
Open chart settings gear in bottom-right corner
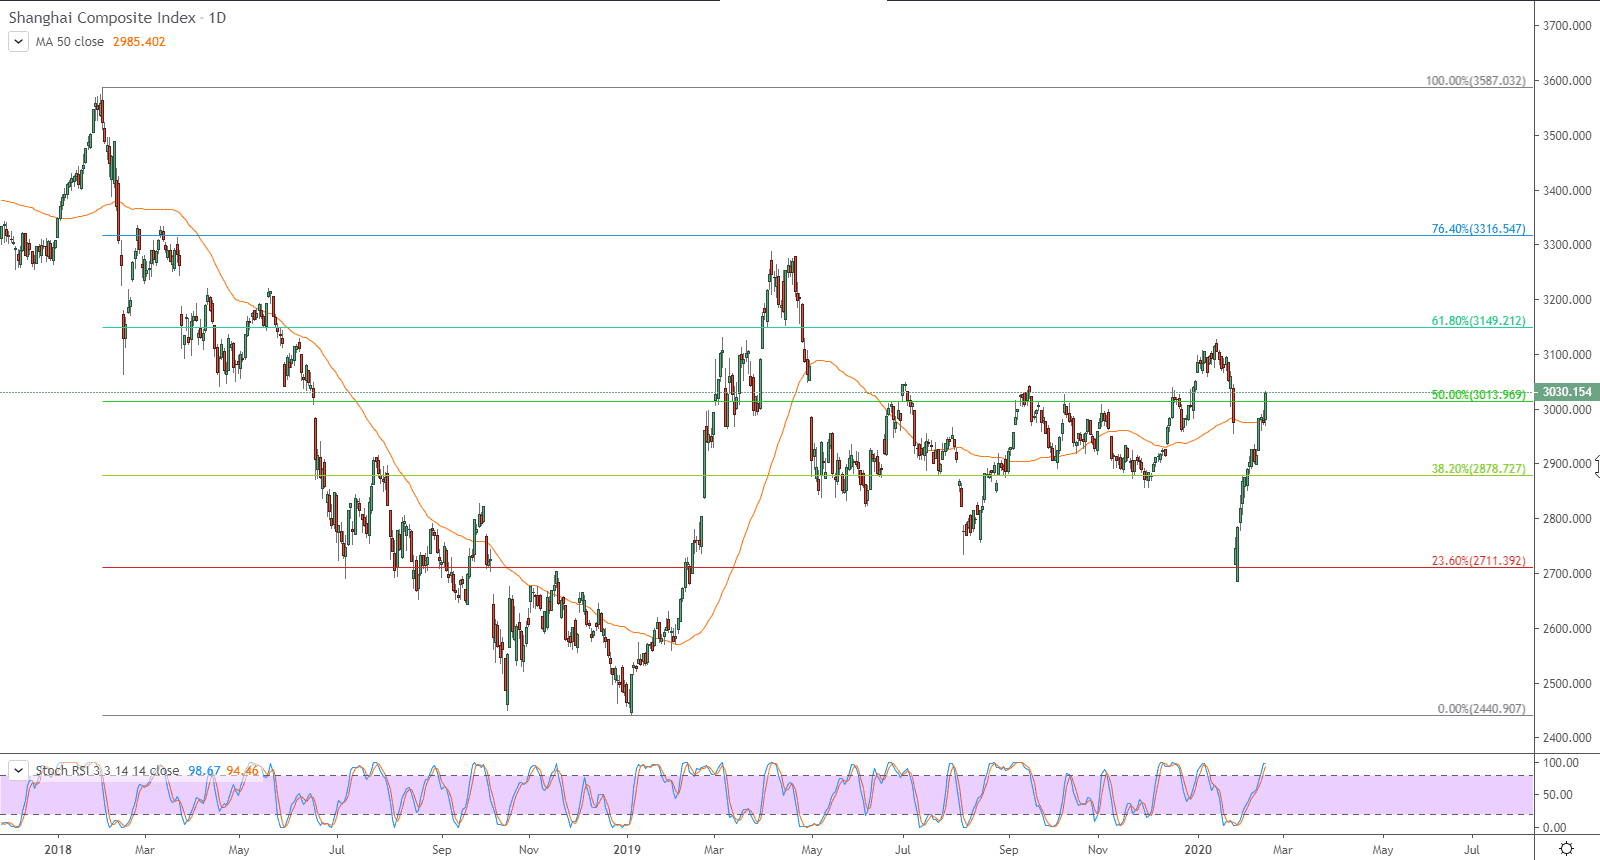click(1567, 849)
